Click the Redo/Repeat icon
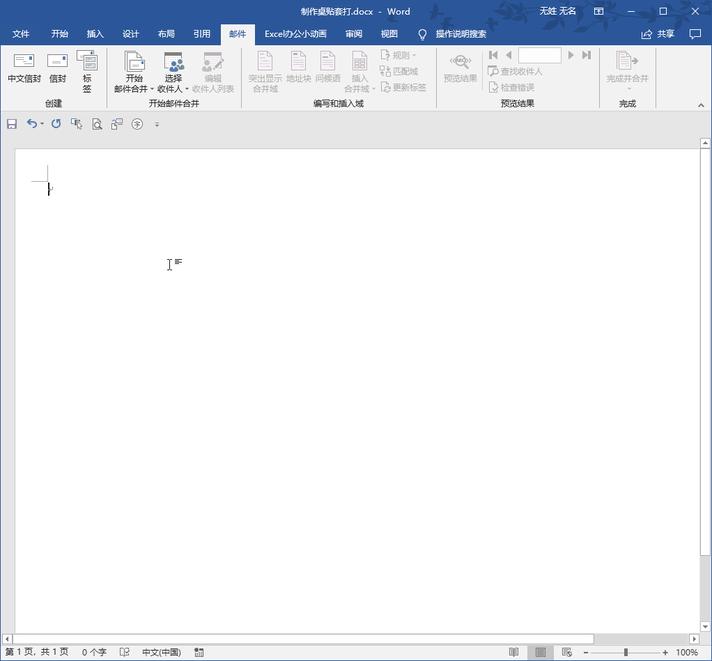 coord(56,123)
